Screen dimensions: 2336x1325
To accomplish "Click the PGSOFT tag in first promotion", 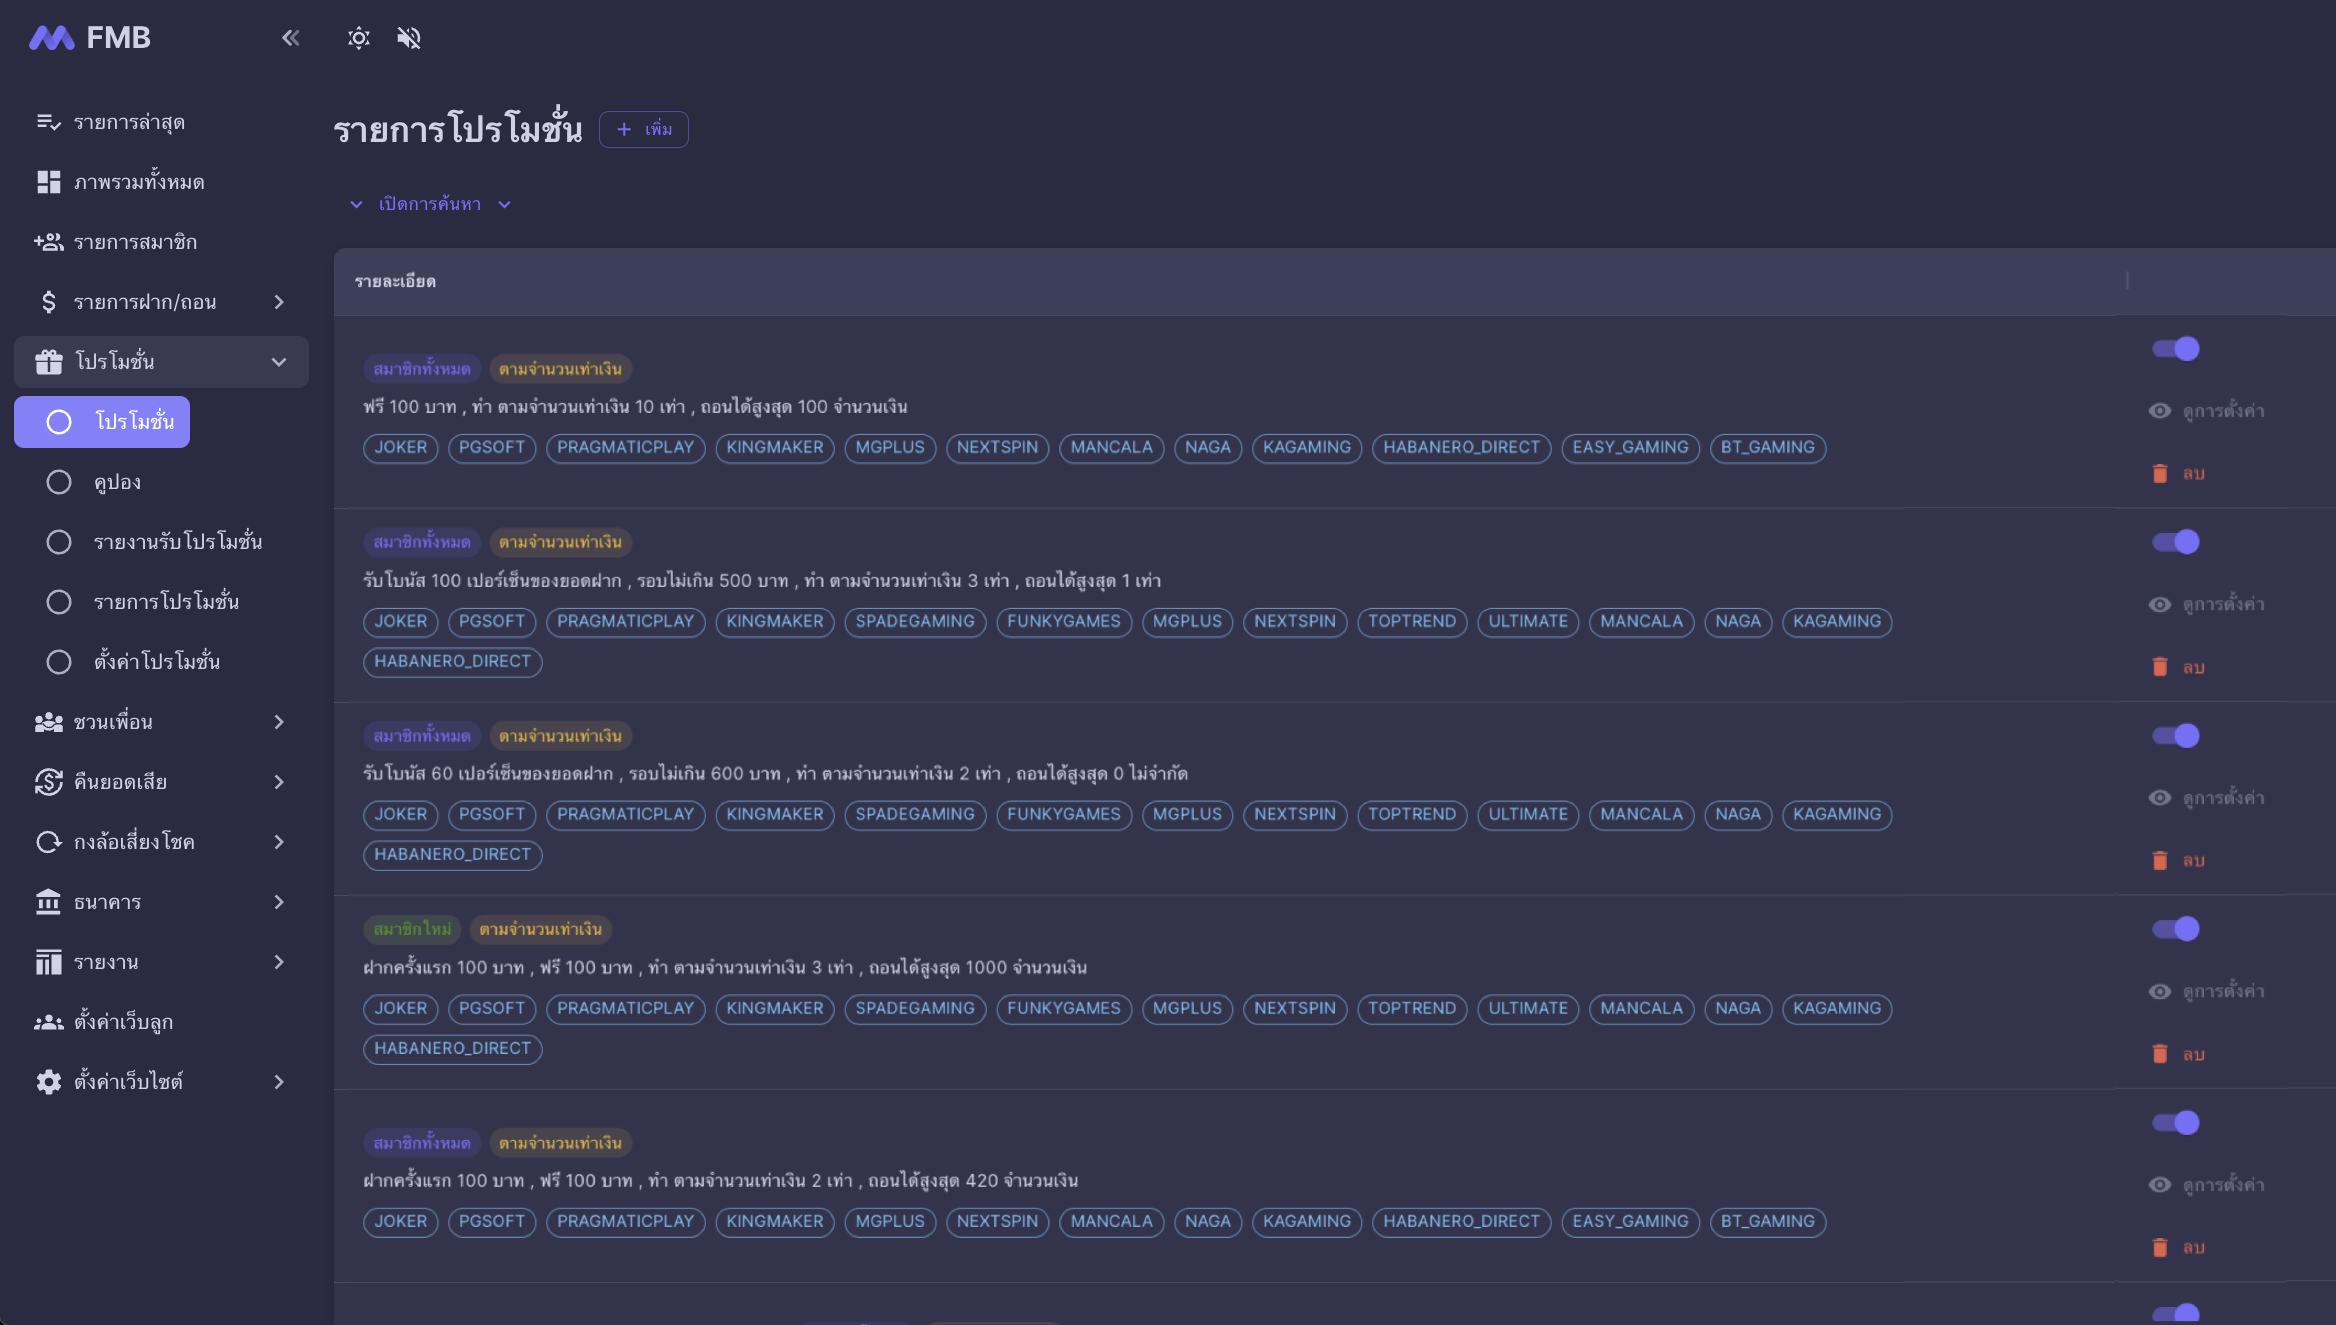I will coord(491,447).
